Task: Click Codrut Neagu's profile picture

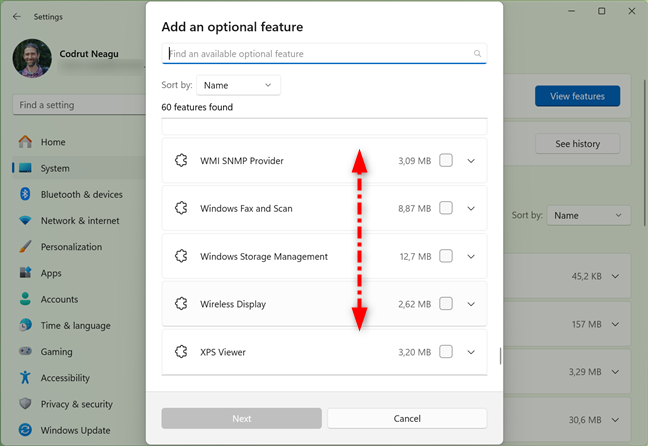Action: tap(32, 58)
